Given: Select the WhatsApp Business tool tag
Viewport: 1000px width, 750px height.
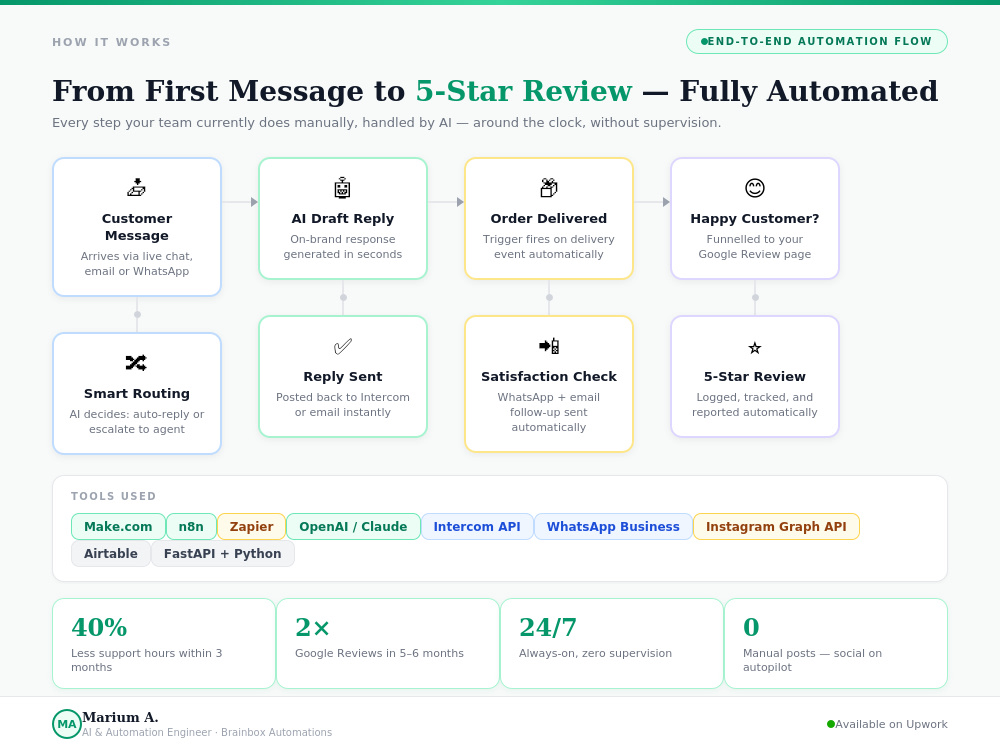Looking at the screenshot, I should (613, 527).
